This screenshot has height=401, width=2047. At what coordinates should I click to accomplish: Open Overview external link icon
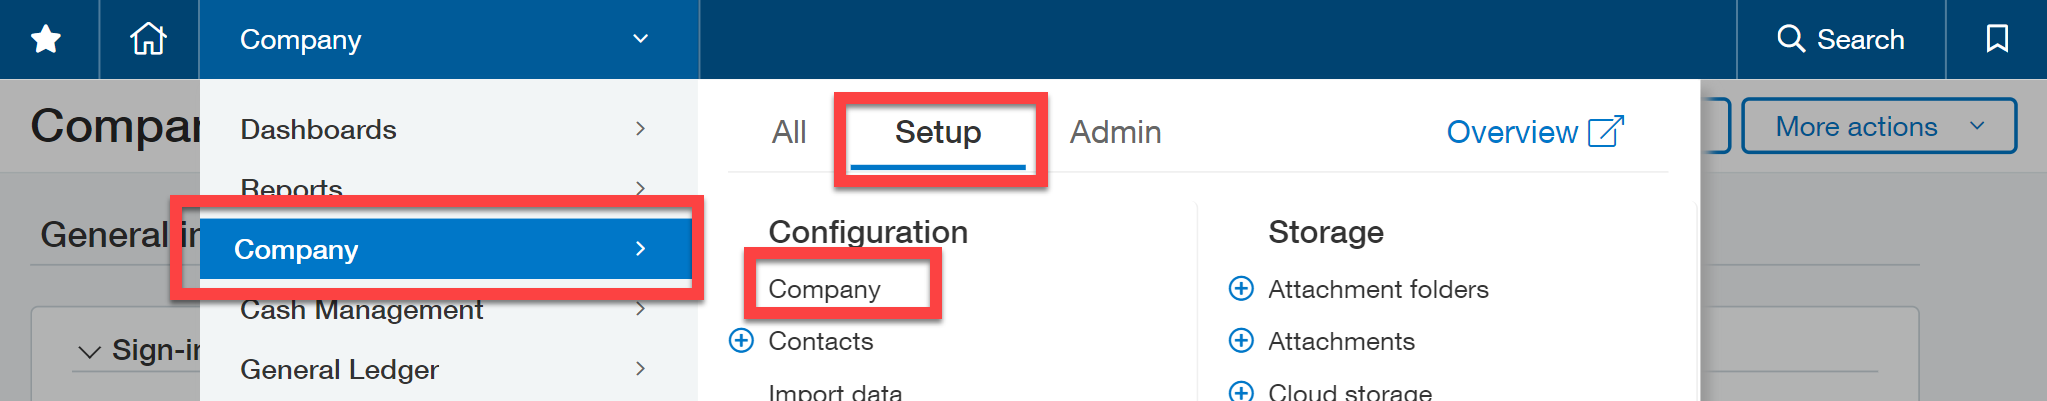(1606, 131)
